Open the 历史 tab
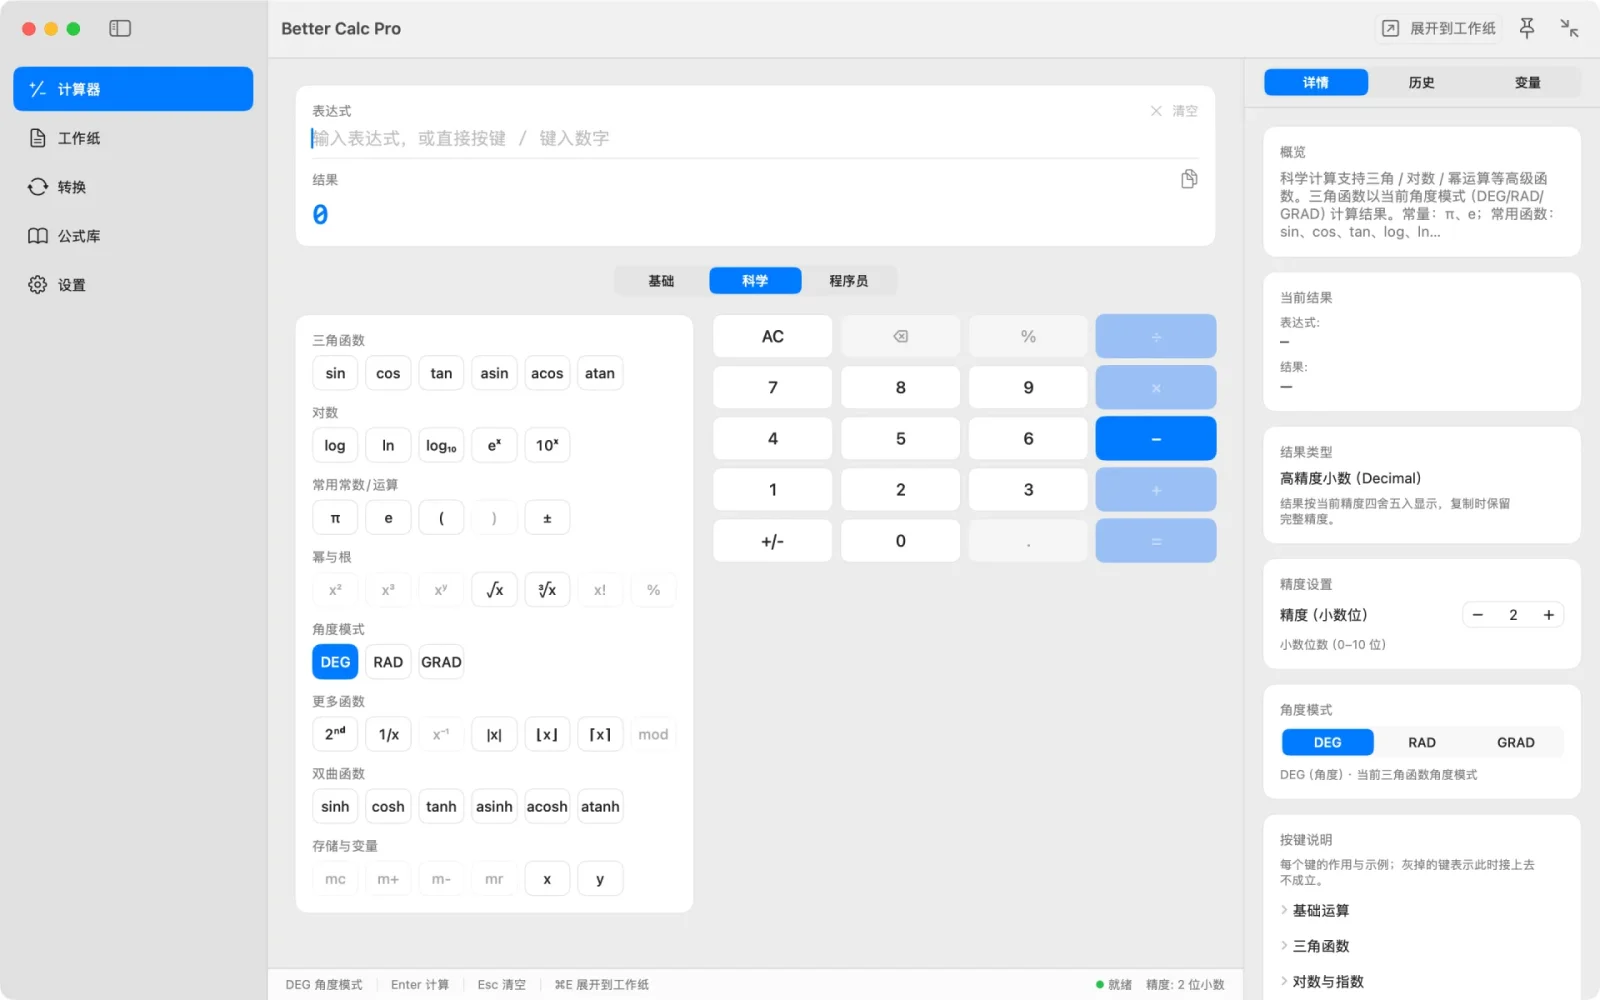Screen dimensions: 1600x1000 pyautogui.click(x=1421, y=83)
